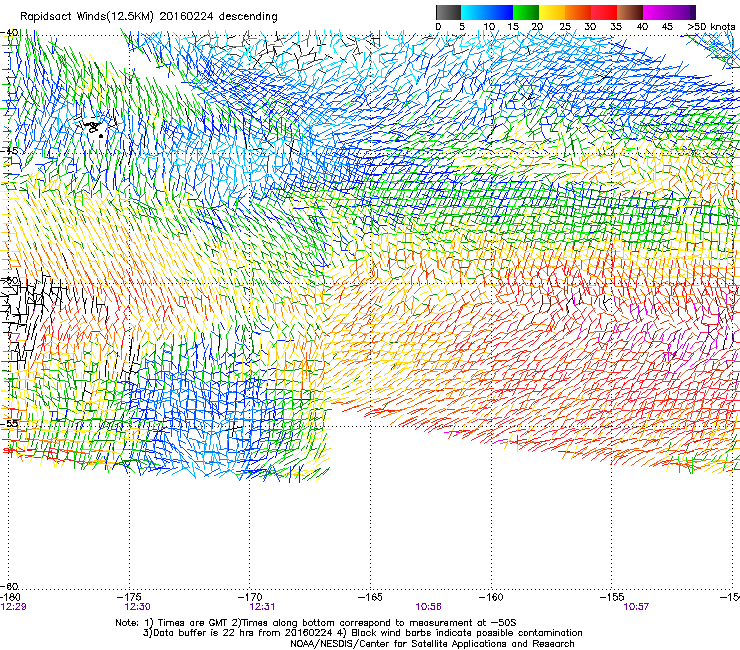Click the NOAA/NESDIS credit line
The image size is (740, 650).
click(432, 644)
